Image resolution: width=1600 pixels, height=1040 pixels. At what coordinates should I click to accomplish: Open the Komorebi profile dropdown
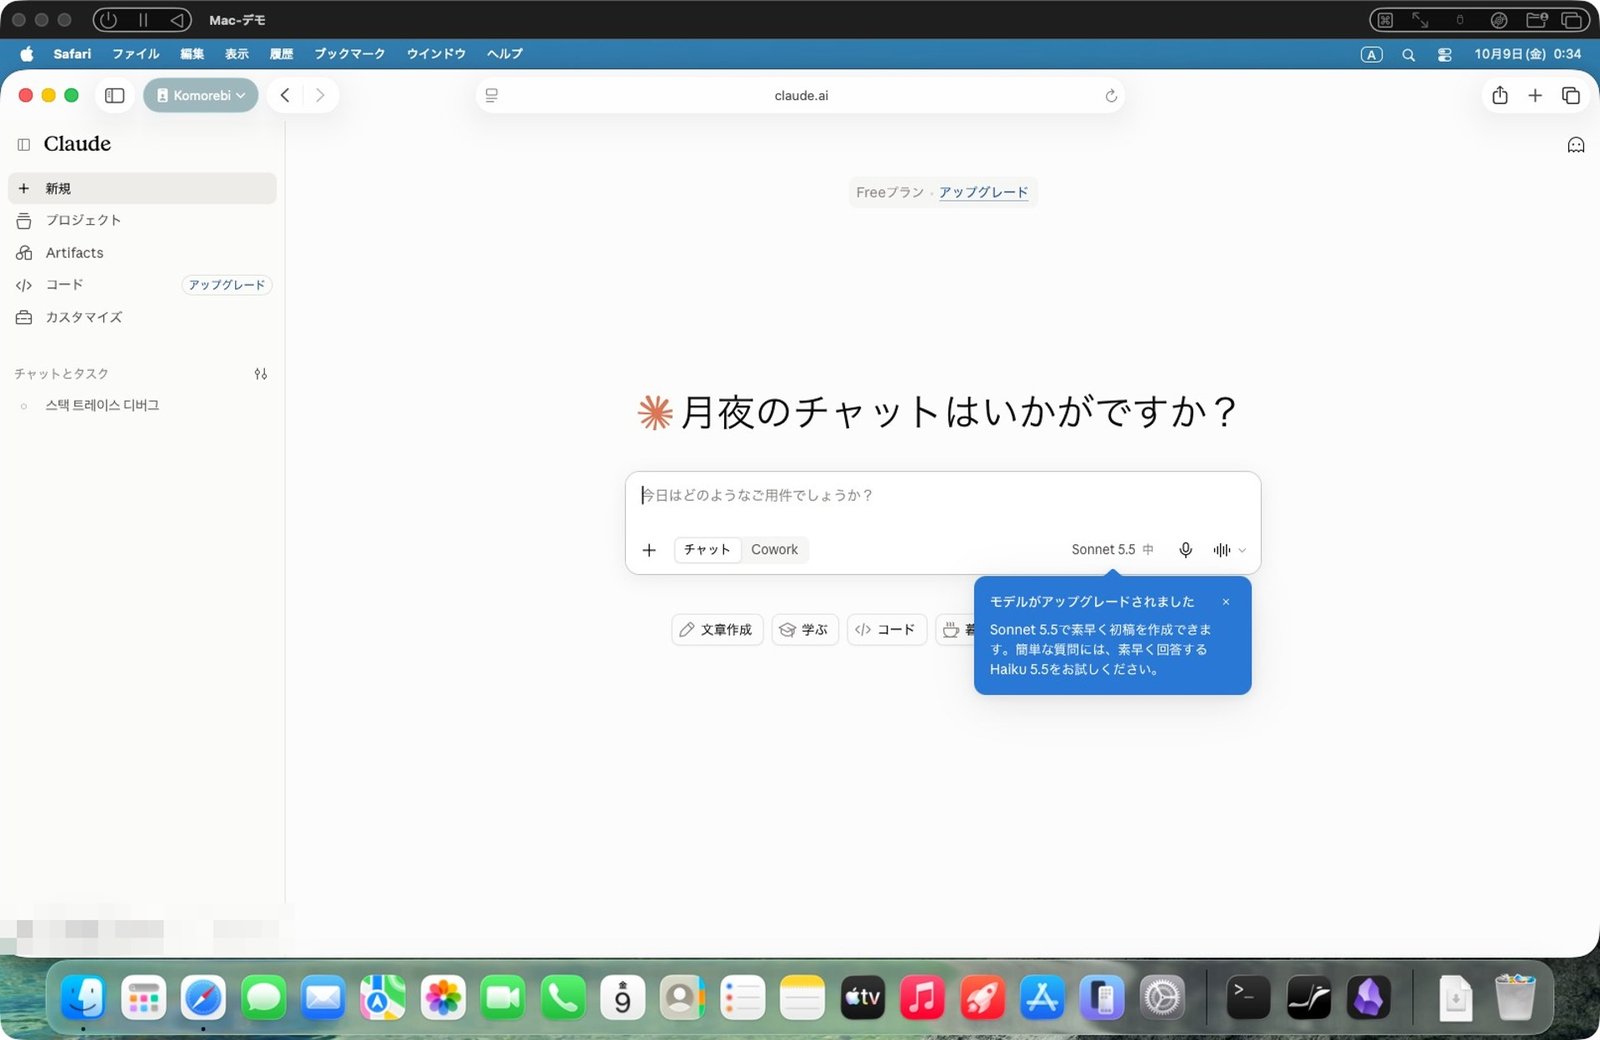tap(201, 95)
